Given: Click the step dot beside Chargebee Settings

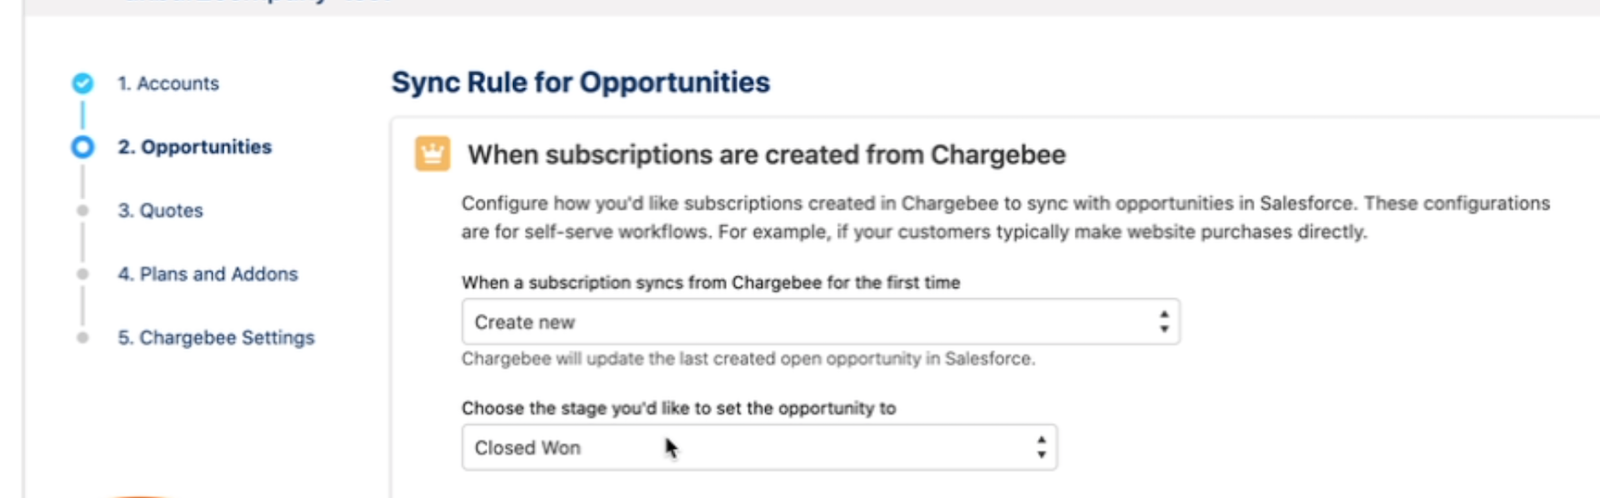Looking at the screenshot, I should 83,338.
